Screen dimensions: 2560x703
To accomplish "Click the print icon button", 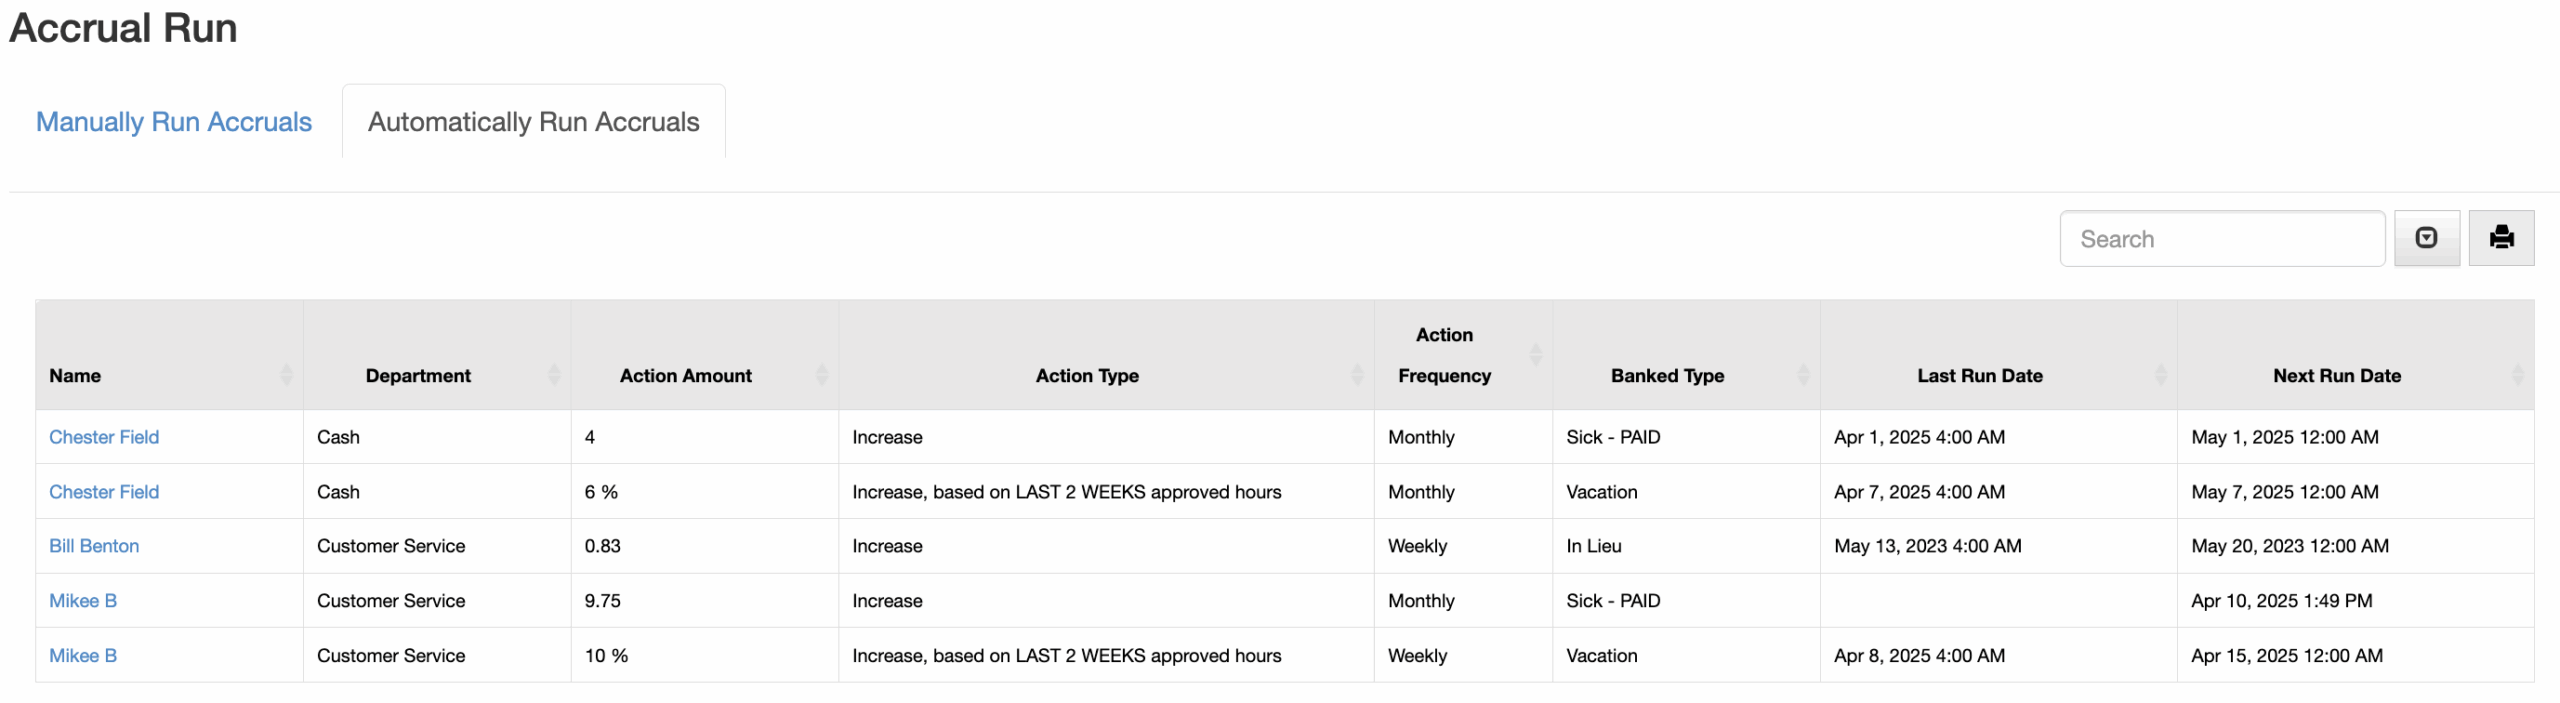I will click(2500, 238).
